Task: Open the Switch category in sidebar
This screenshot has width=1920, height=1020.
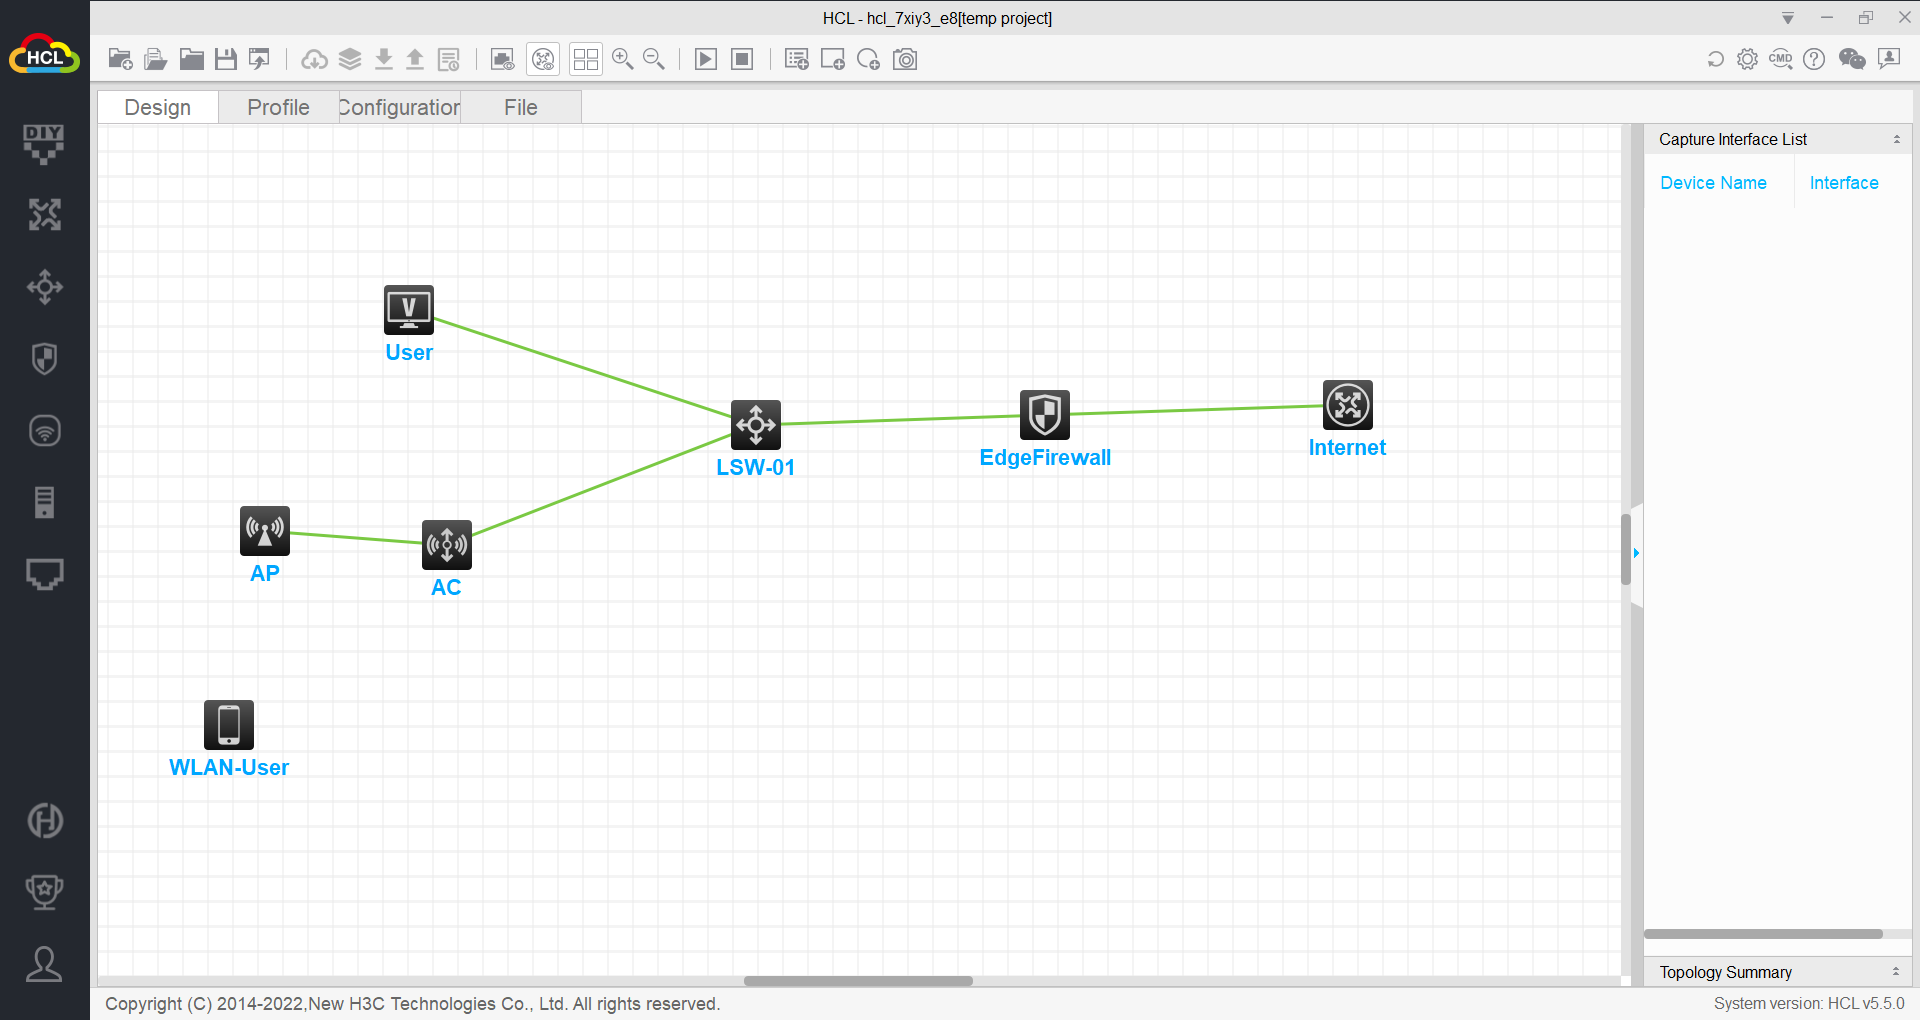Action: 44,287
